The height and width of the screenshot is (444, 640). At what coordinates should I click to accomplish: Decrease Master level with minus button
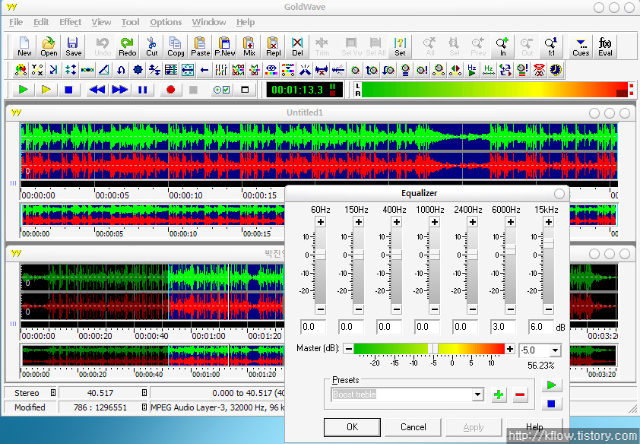349,349
